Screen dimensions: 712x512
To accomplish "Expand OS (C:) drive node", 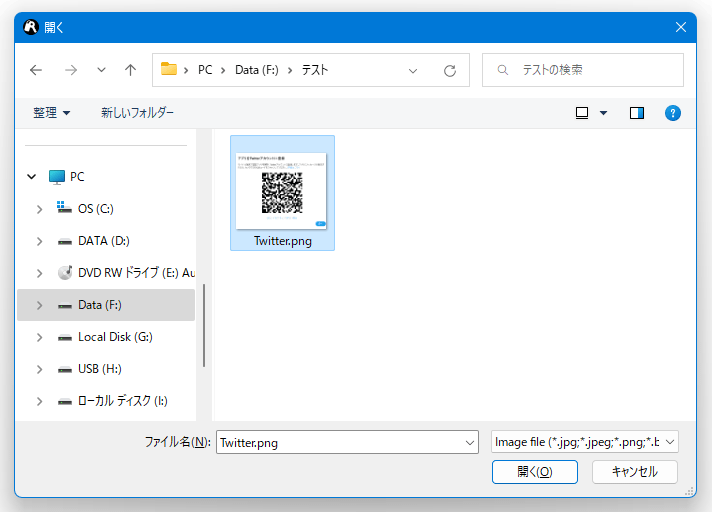I will coord(40,209).
